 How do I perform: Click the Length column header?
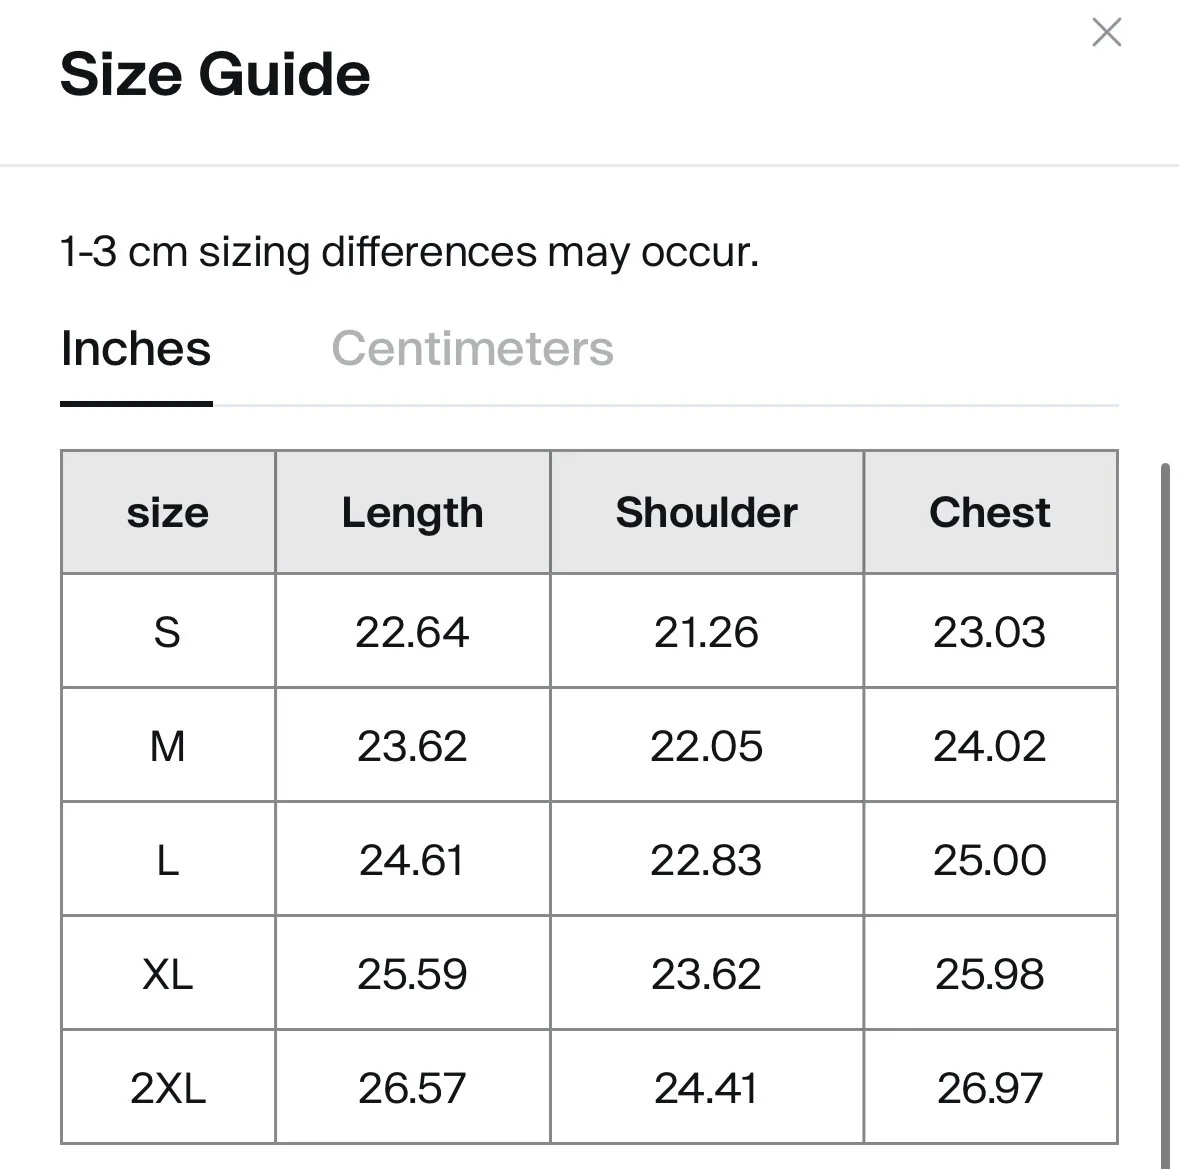coord(413,513)
